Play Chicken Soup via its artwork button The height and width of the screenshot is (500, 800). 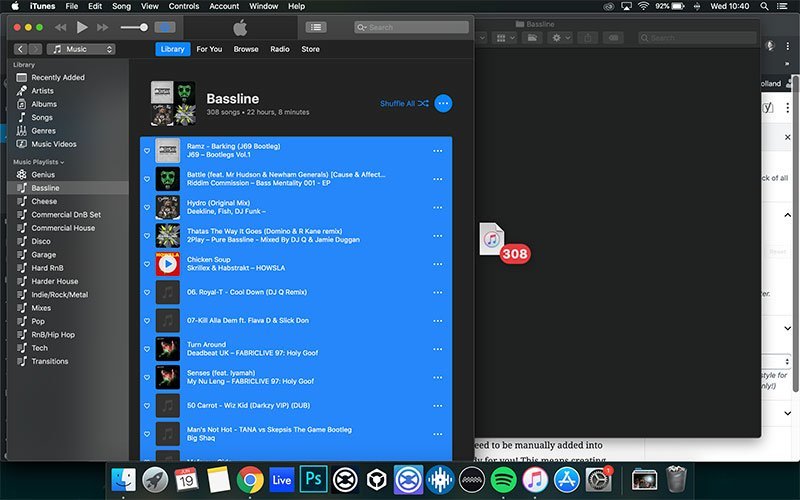coord(168,264)
